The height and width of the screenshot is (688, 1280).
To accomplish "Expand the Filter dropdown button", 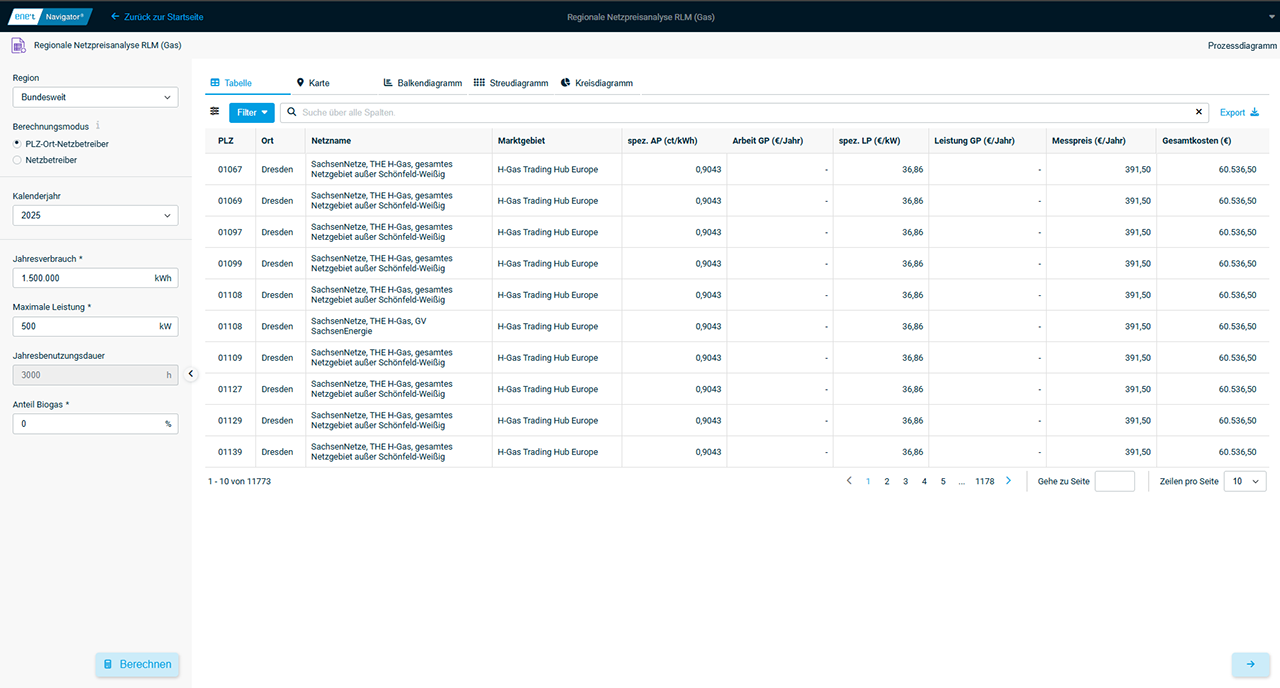I will click(251, 112).
